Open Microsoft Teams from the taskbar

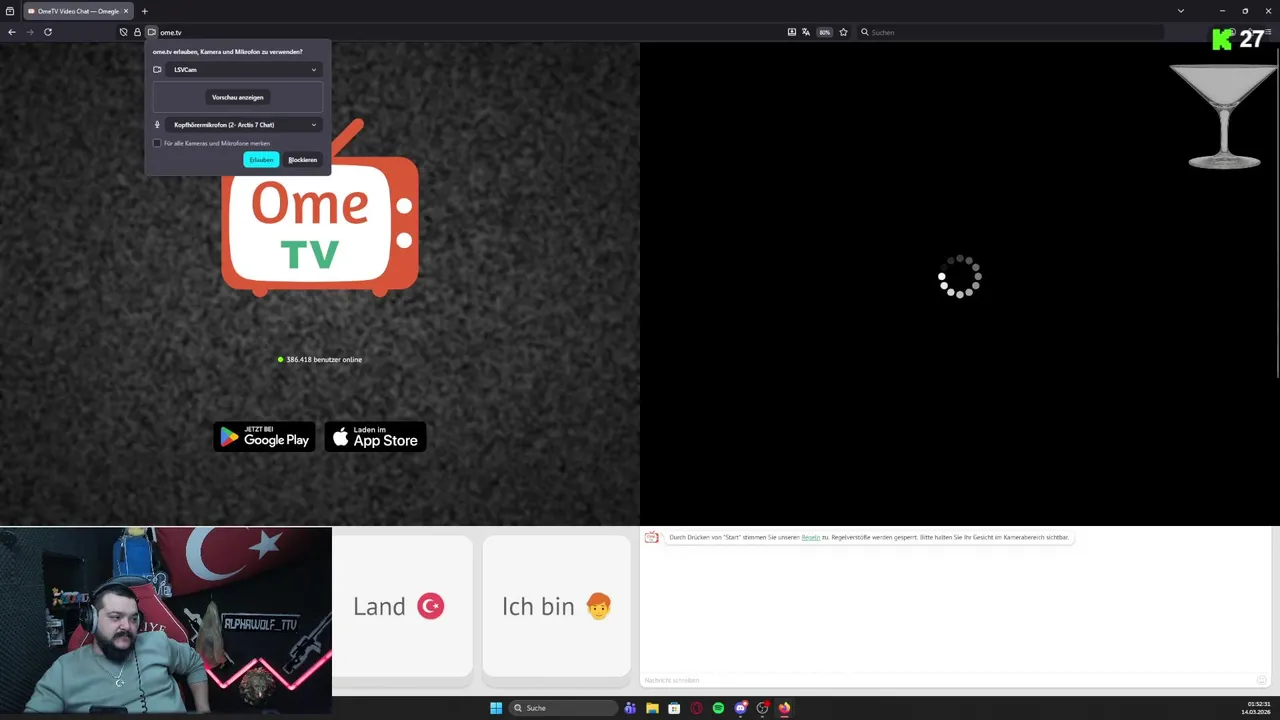630,708
